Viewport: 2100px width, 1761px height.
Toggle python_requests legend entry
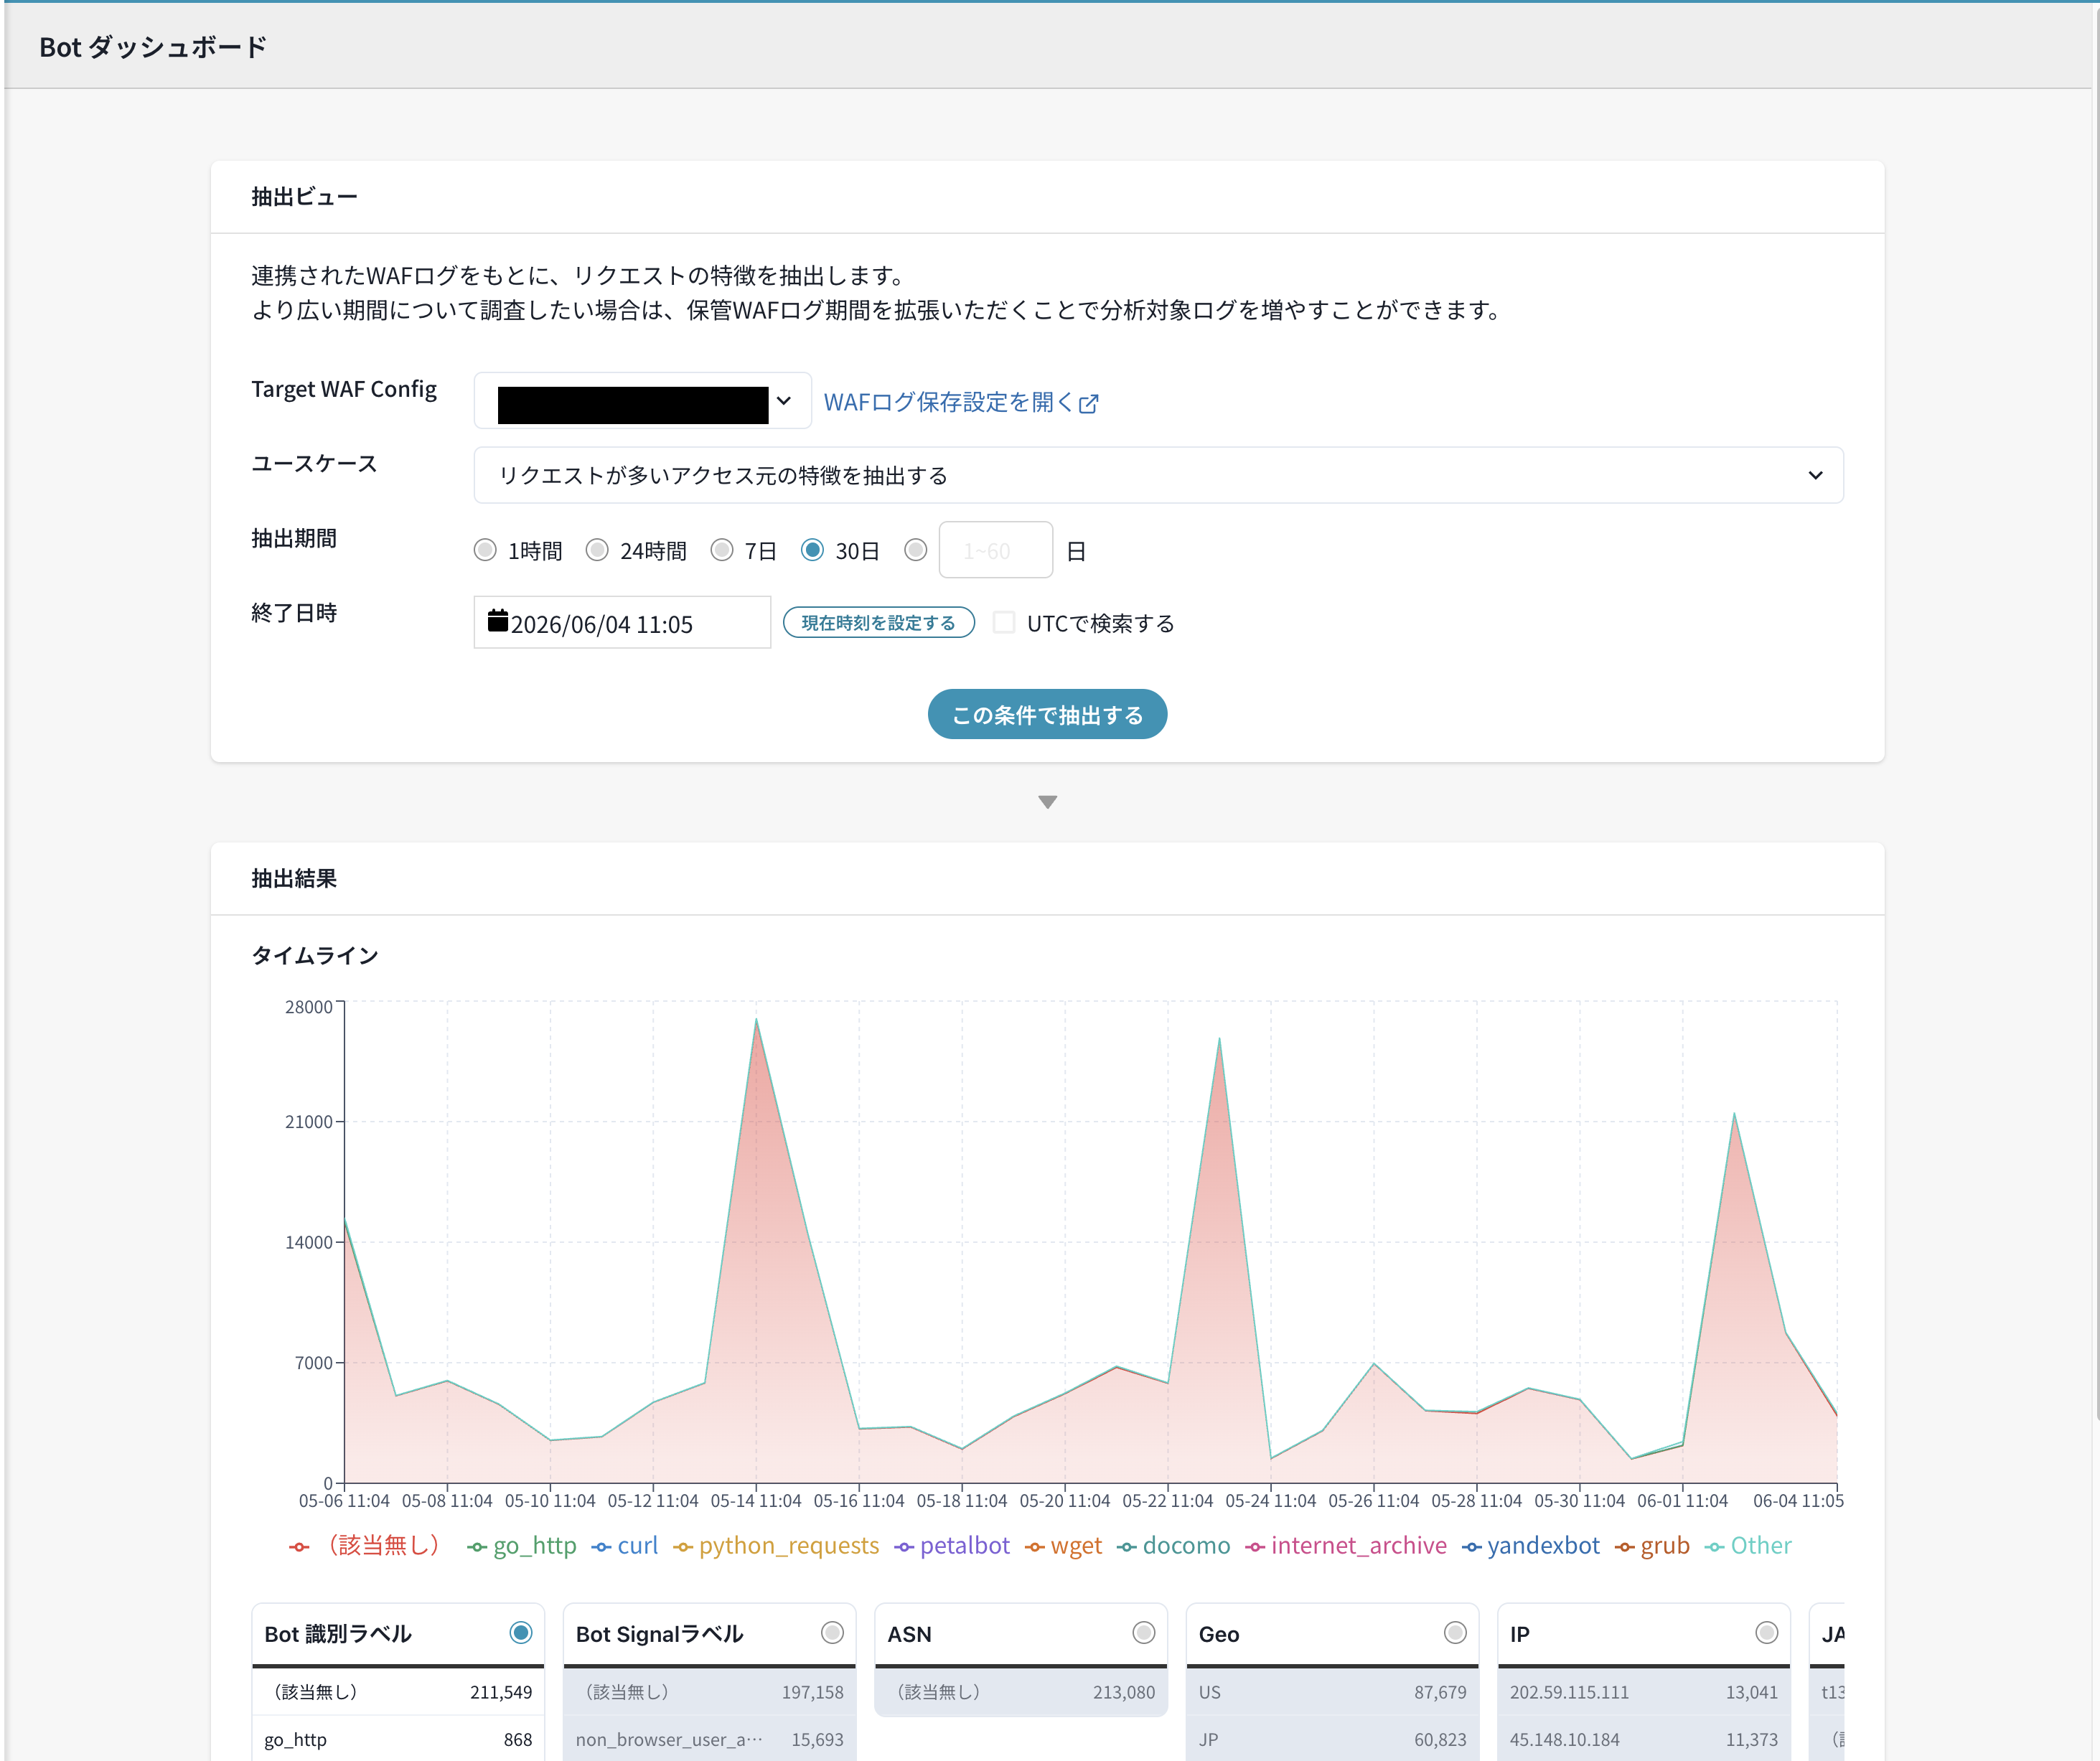(x=776, y=1546)
